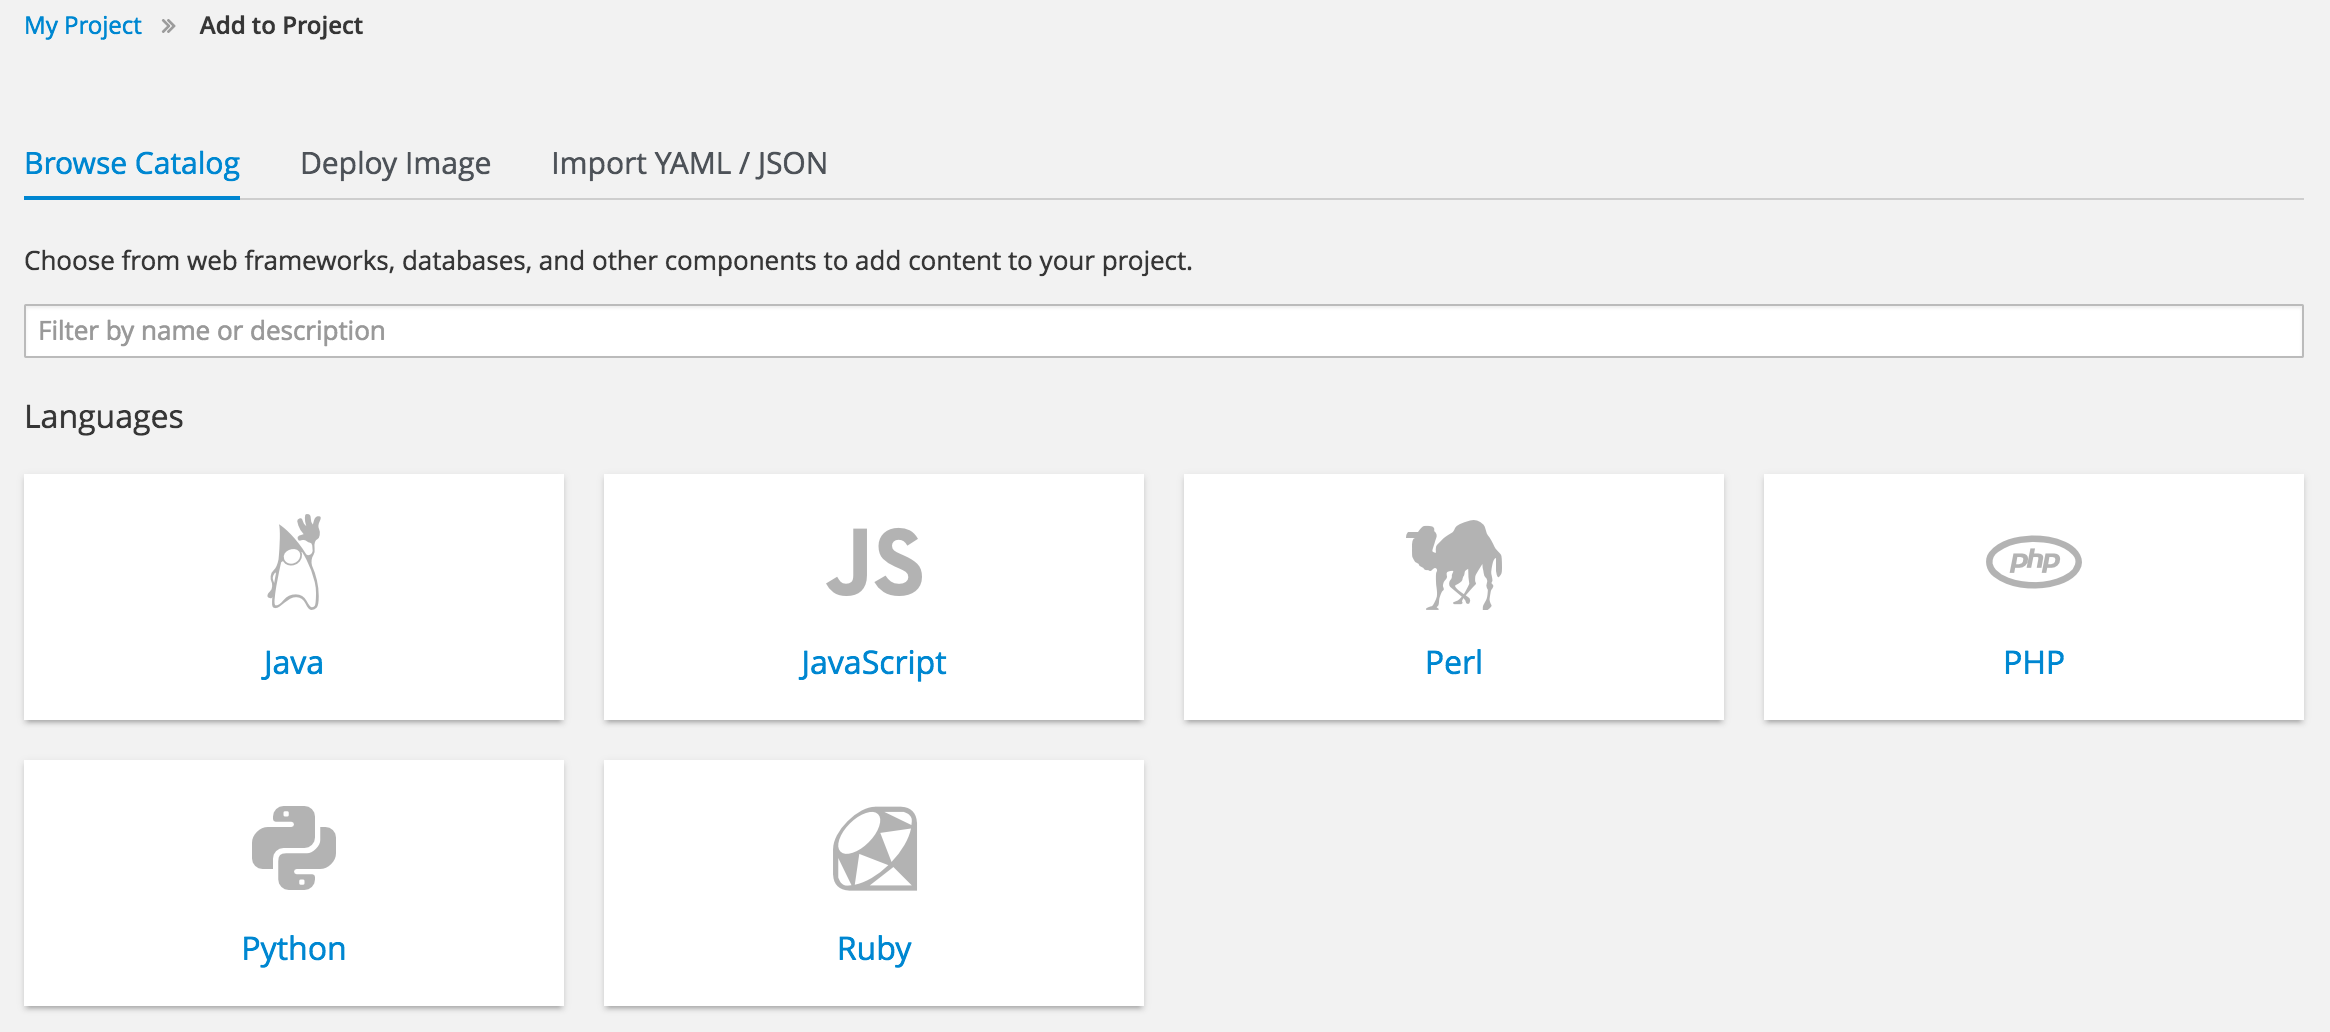Click the Languages section heading
2330x1032 pixels.
click(x=104, y=417)
